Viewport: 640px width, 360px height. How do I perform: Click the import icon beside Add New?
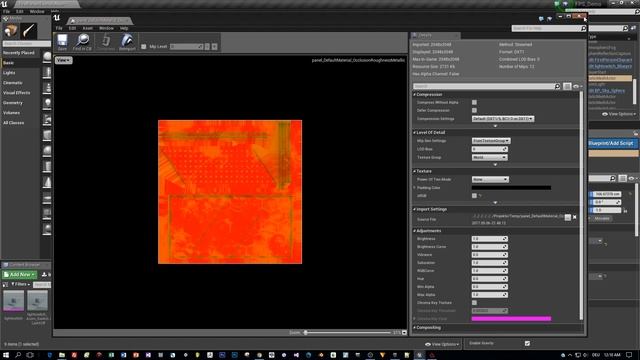pyautogui.click(x=44, y=275)
